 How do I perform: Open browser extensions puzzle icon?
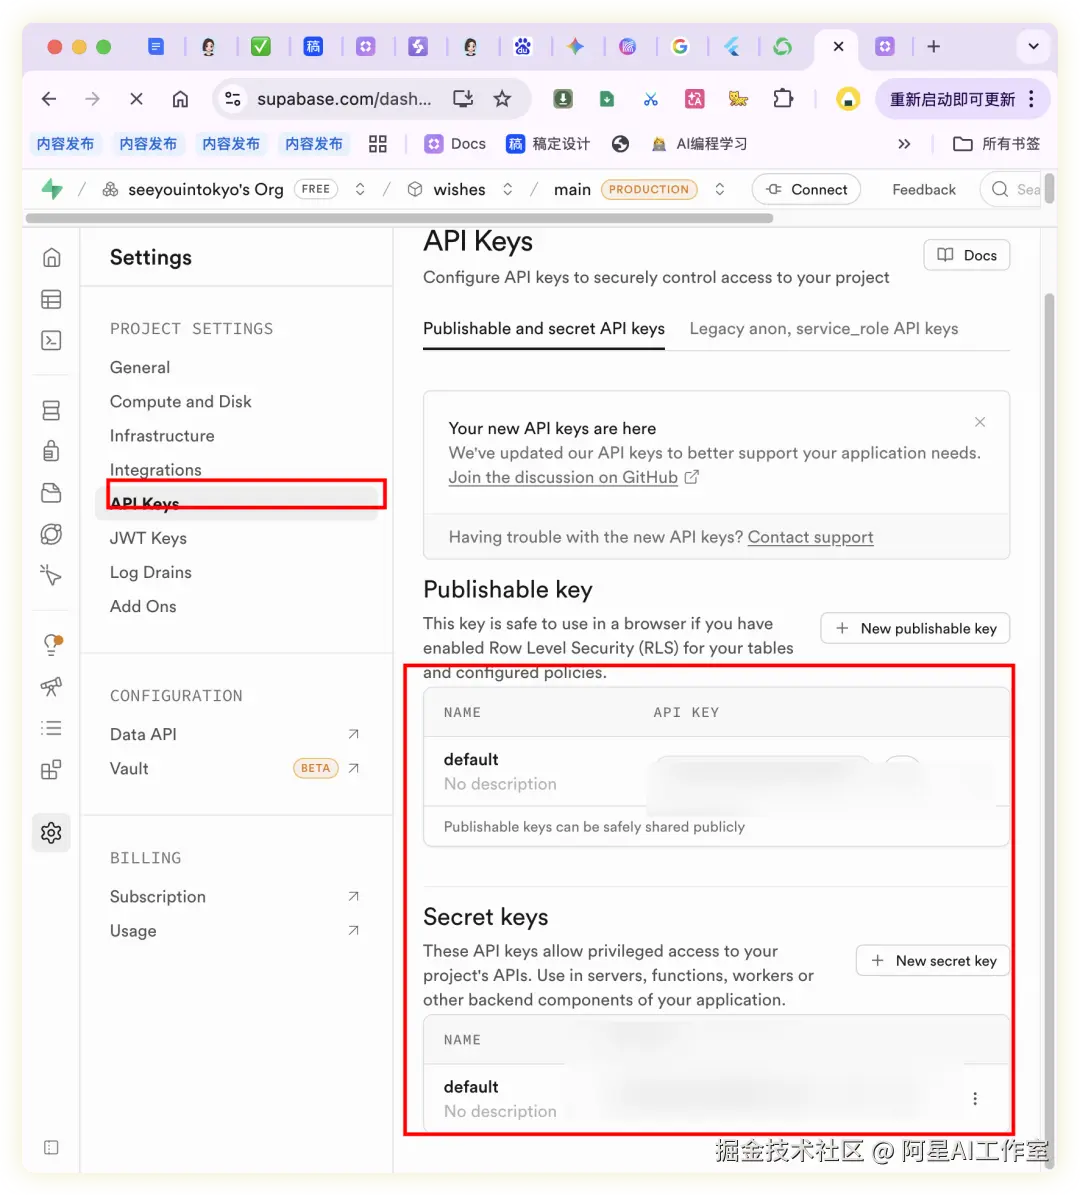[x=783, y=99]
